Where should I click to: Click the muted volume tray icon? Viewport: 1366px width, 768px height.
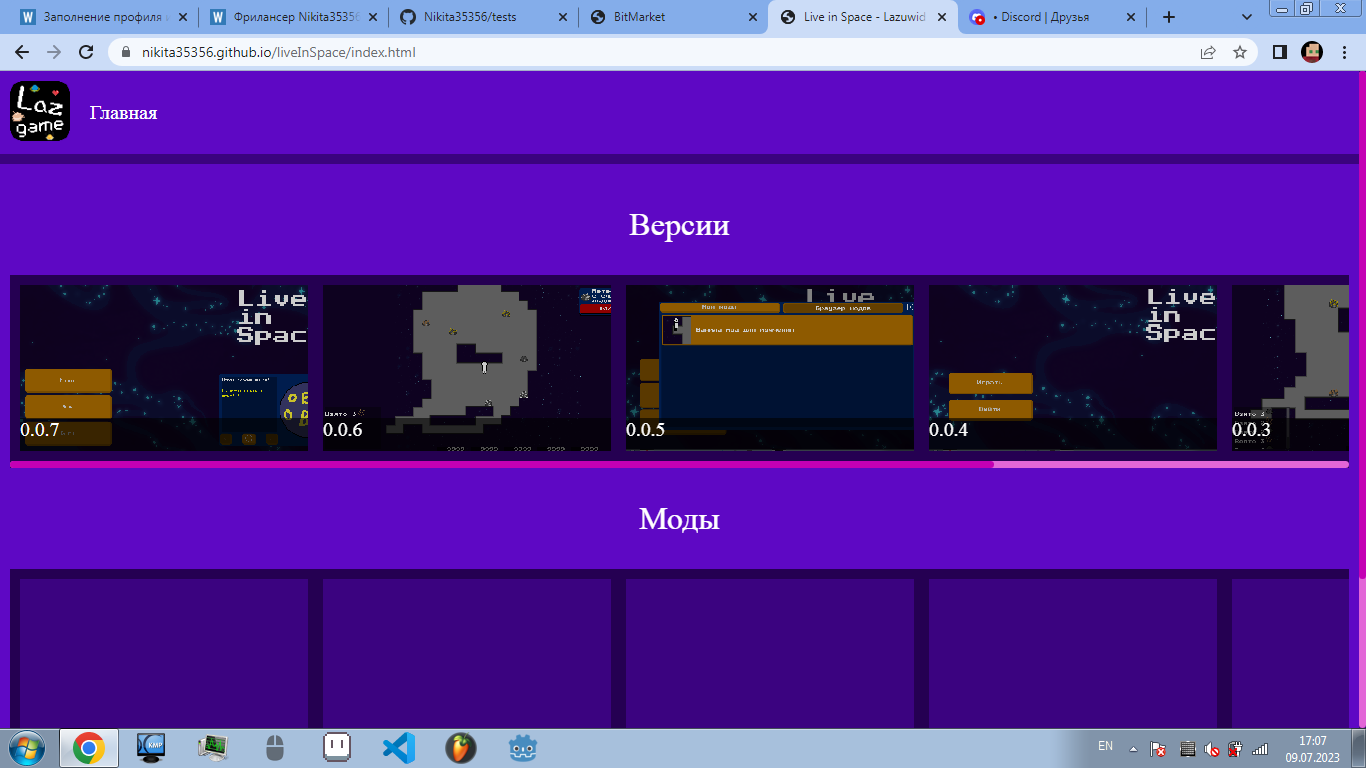click(1211, 748)
